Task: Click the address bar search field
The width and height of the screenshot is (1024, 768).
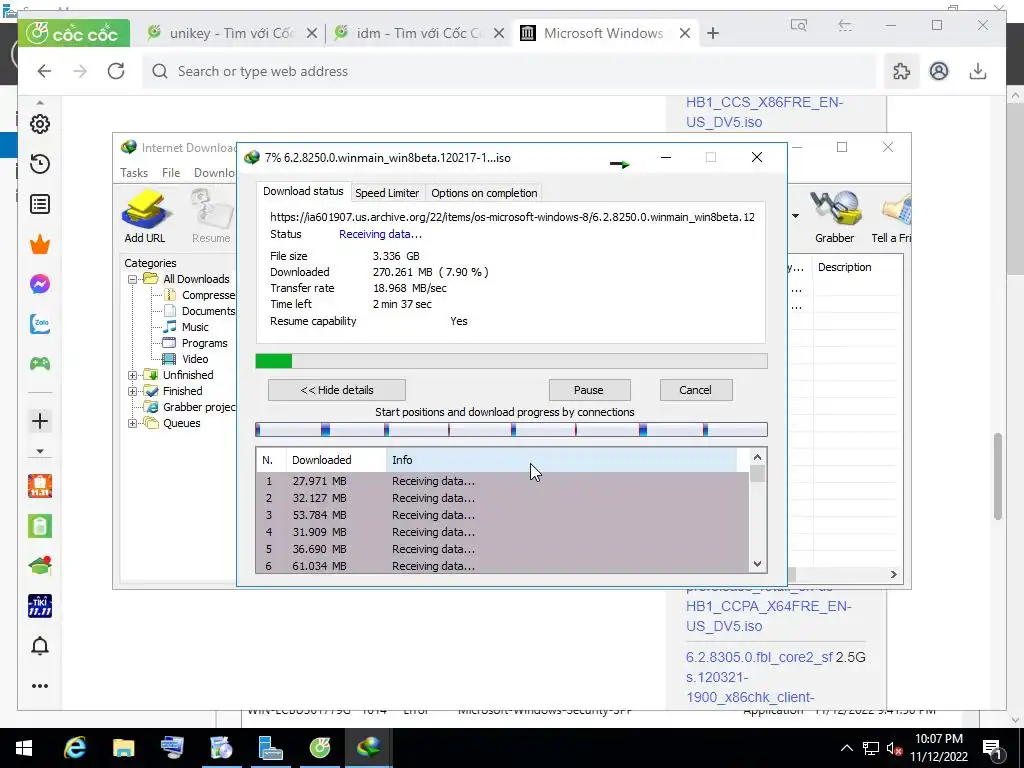Action: tap(509, 71)
